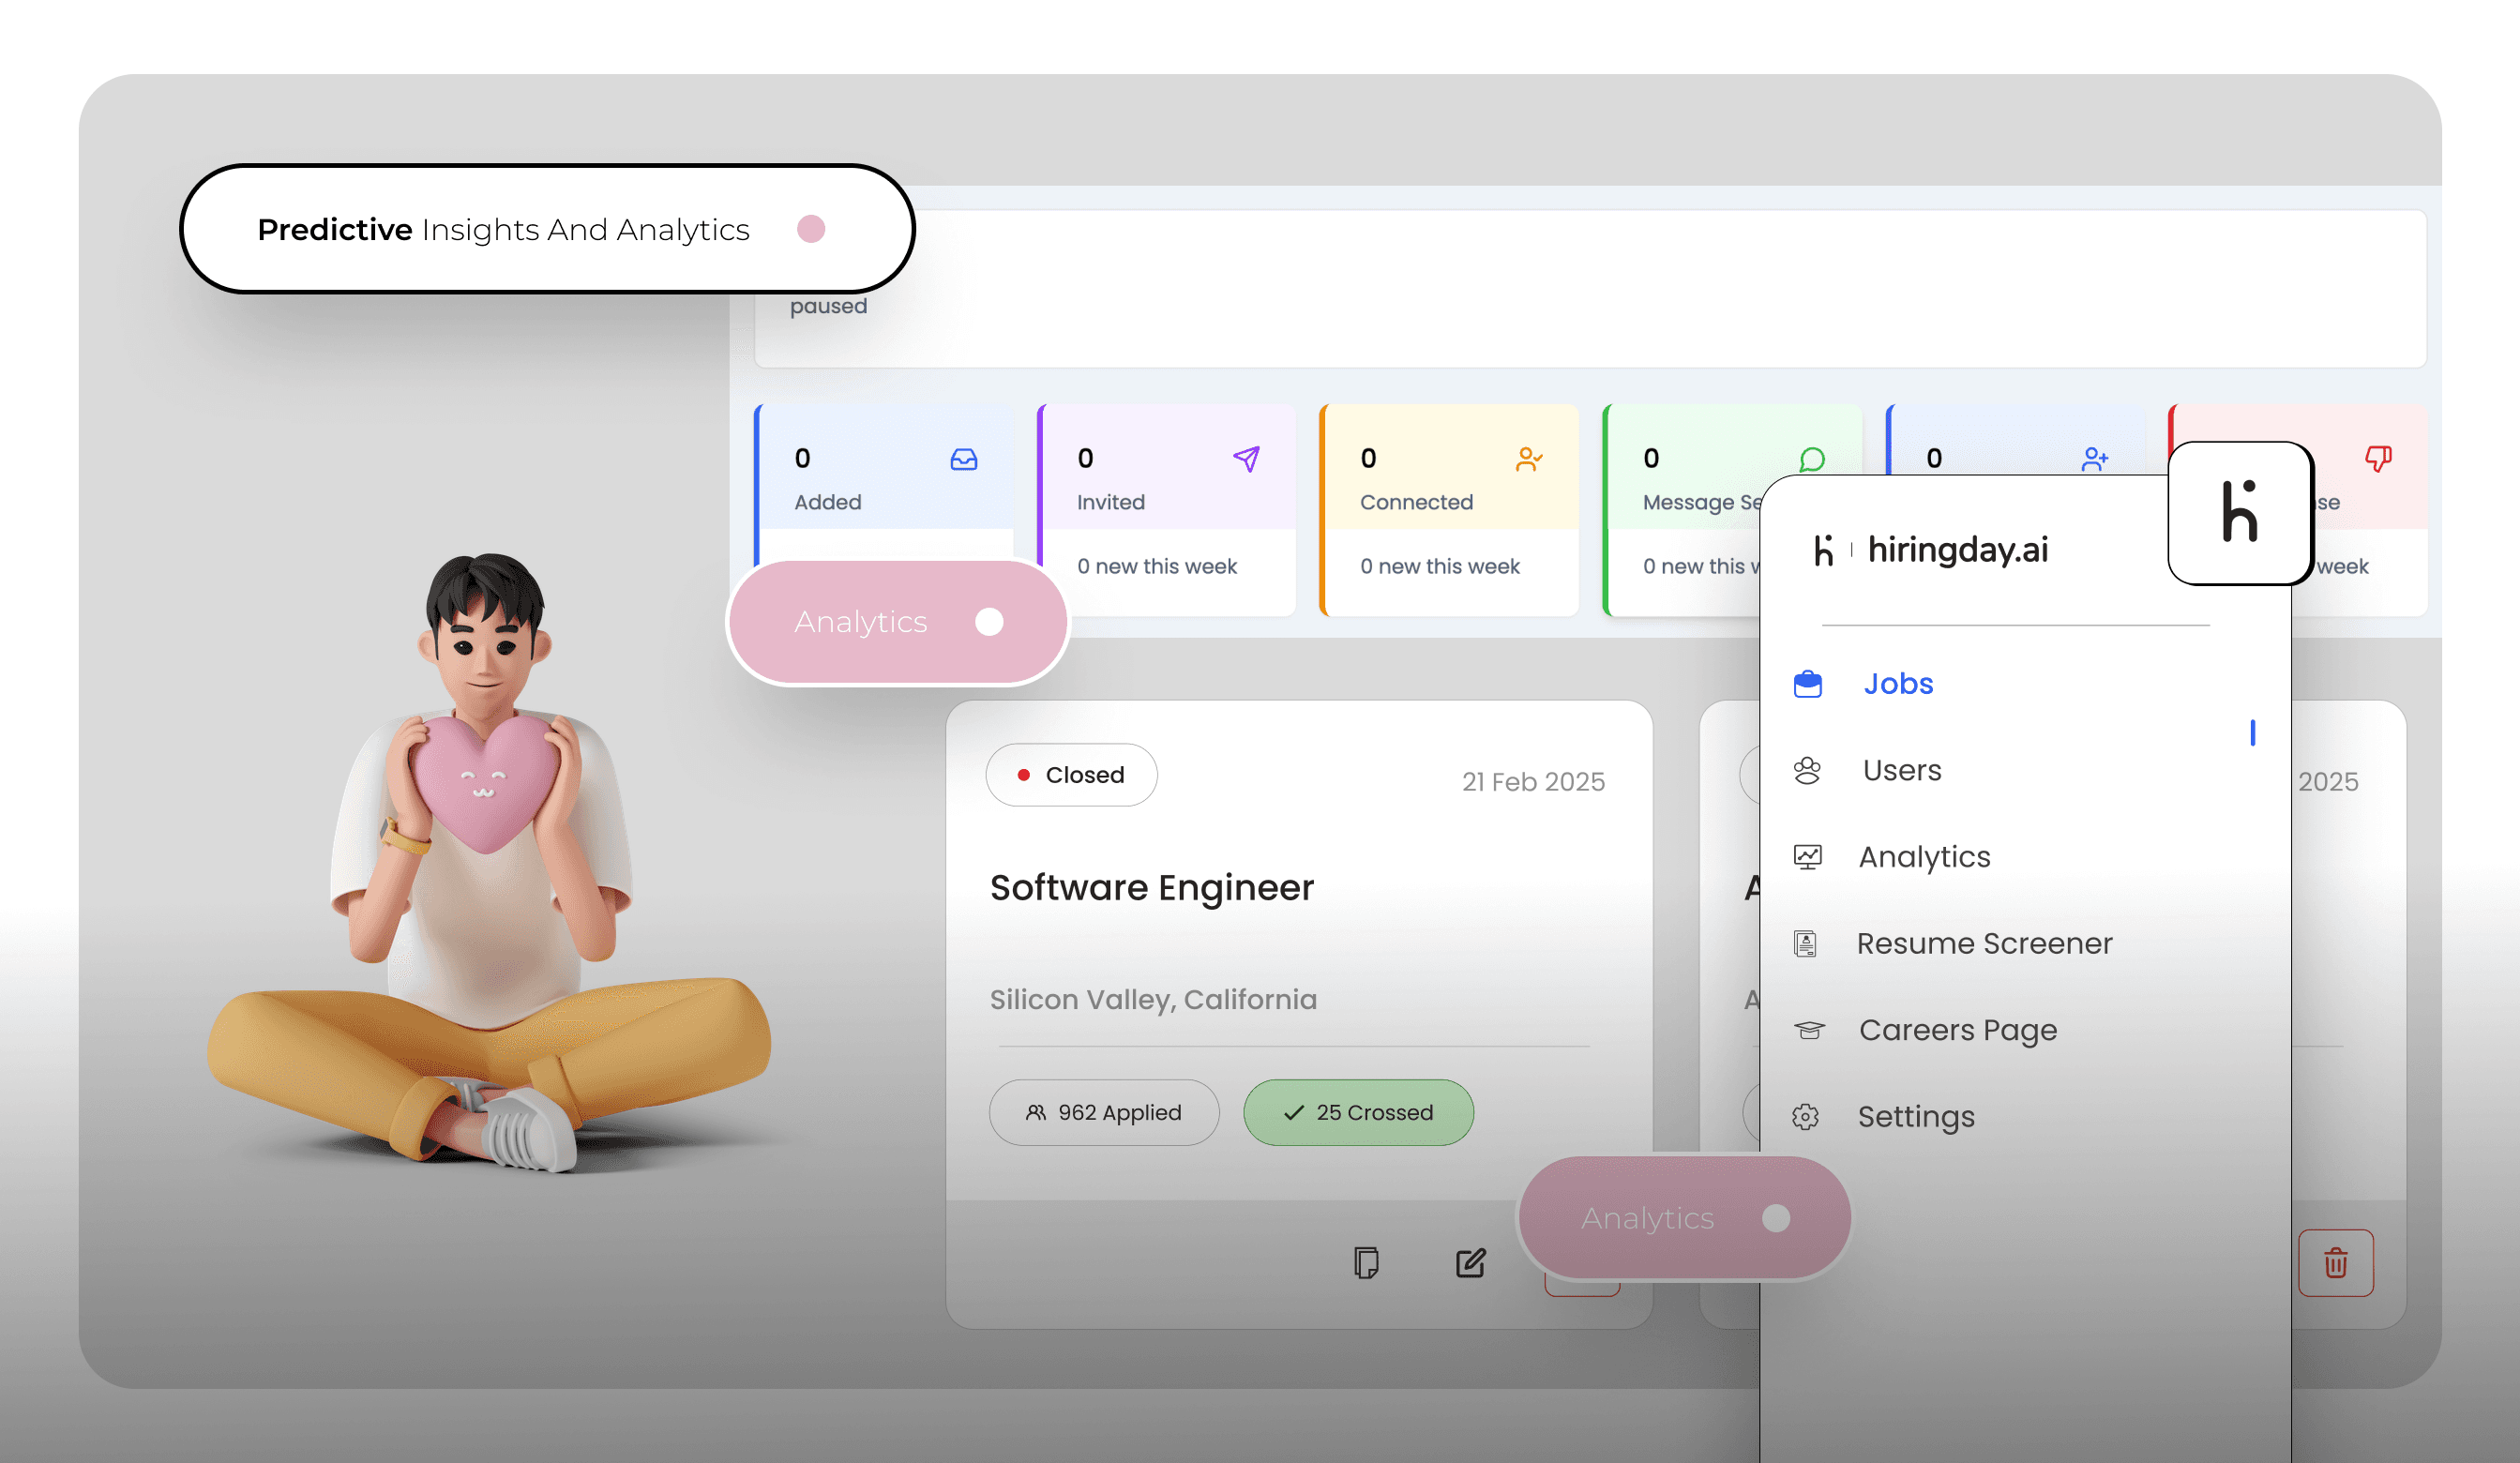Click the Closed status badge
Image resolution: width=2520 pixels, height=1463 pixels.
tap(1071, 775)
